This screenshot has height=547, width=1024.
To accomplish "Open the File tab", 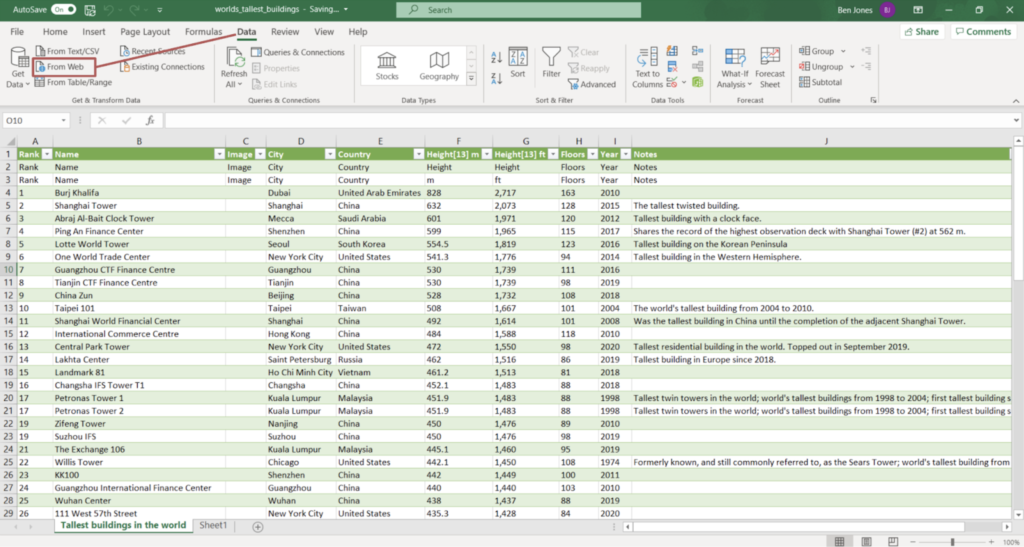I will [x=17, y=31].
